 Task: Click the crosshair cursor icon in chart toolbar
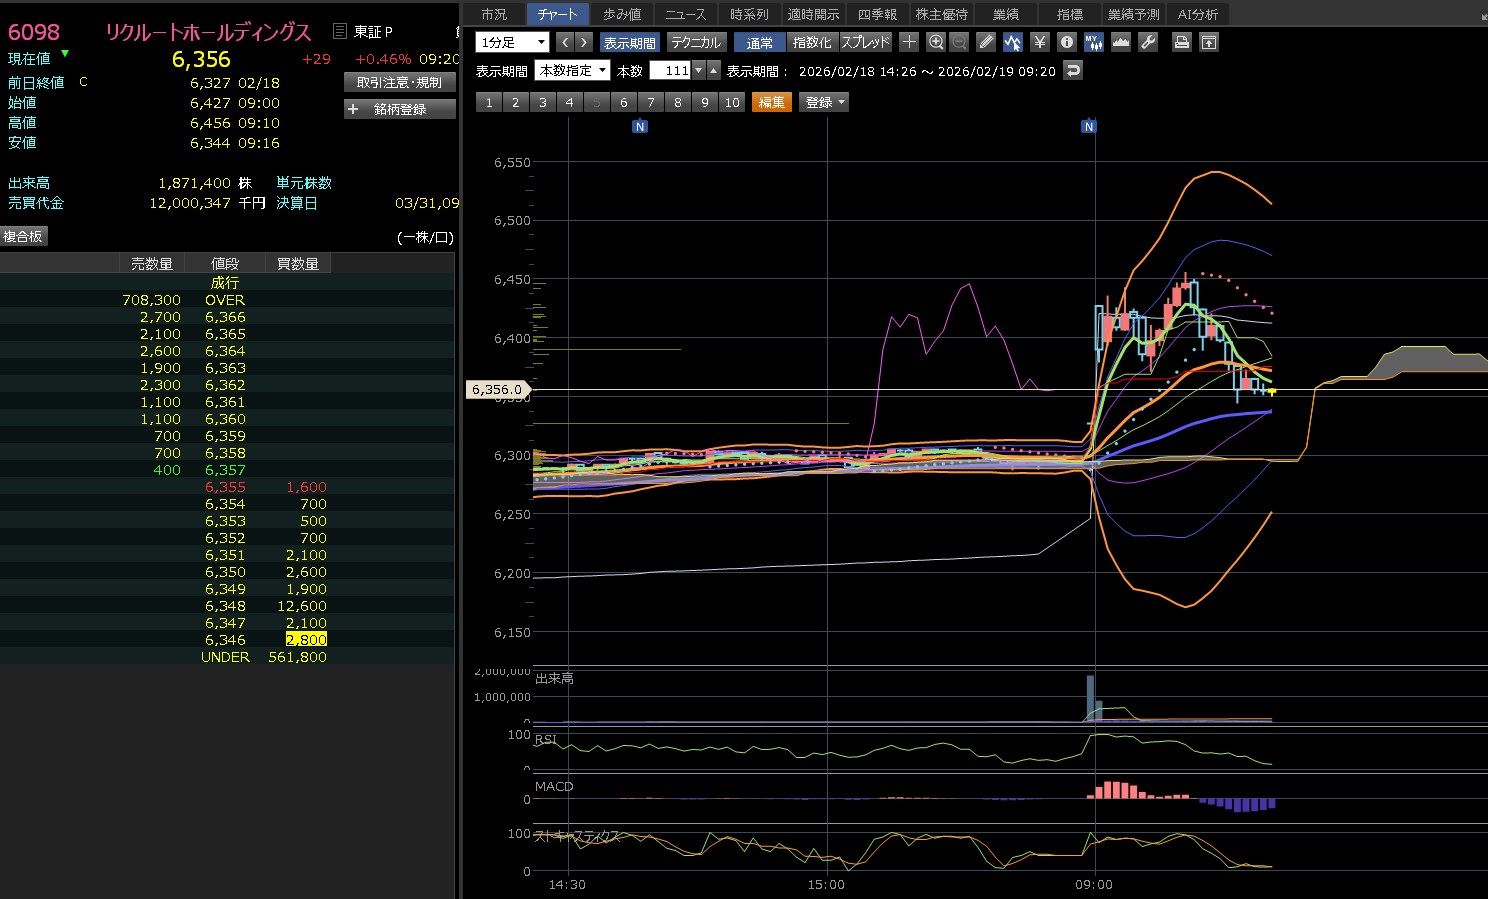909,42
